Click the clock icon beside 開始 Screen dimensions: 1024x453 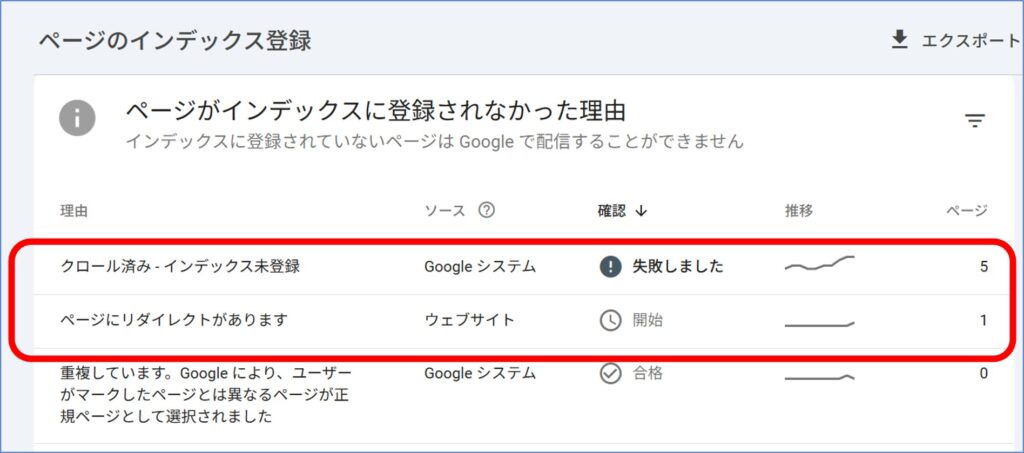610,320
